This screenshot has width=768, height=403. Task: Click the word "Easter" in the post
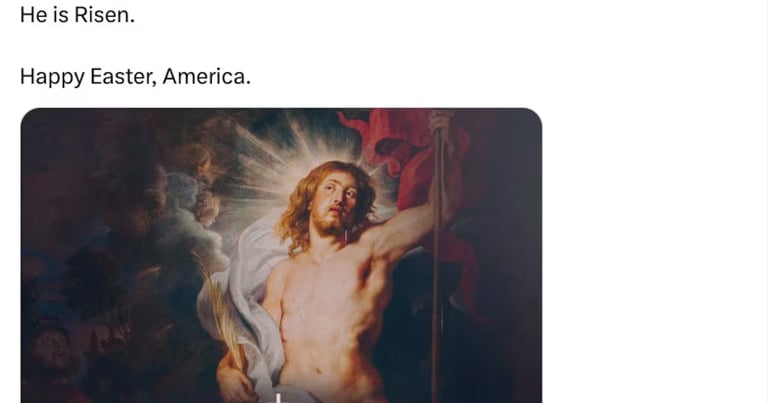[x=121, y=76]
